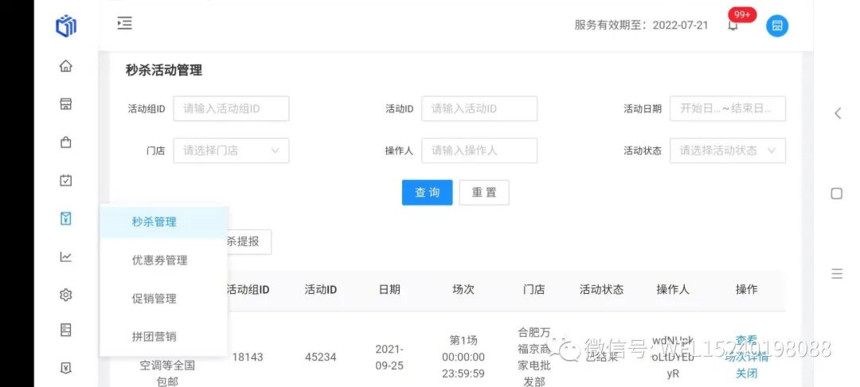
Task: Click the 活动组ID input field
Action: click(231, 109)
